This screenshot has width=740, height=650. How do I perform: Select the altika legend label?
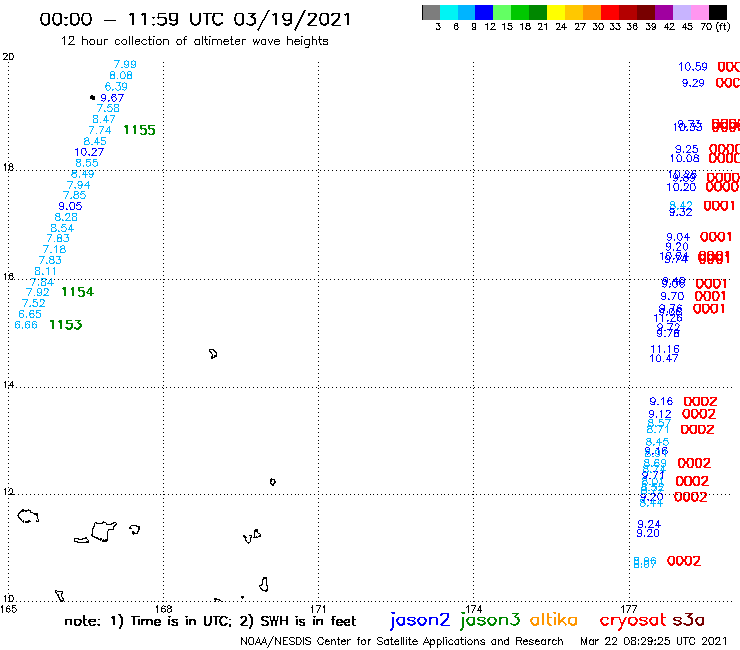pyautogui.click(x=554, y=620)
